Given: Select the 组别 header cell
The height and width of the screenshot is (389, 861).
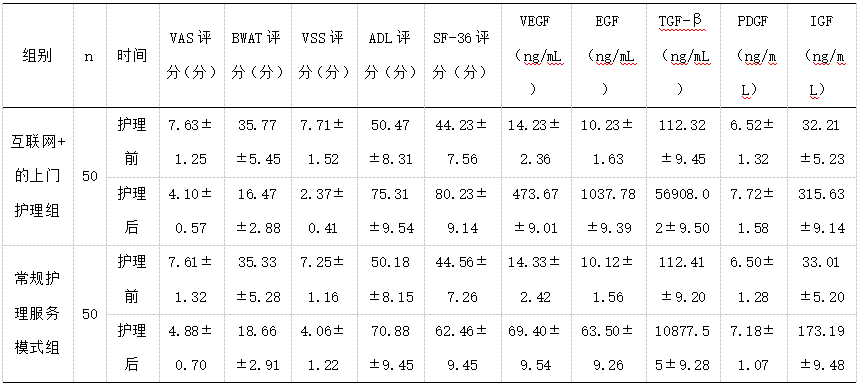Looking at the screenshot, I should click(37, 55).
